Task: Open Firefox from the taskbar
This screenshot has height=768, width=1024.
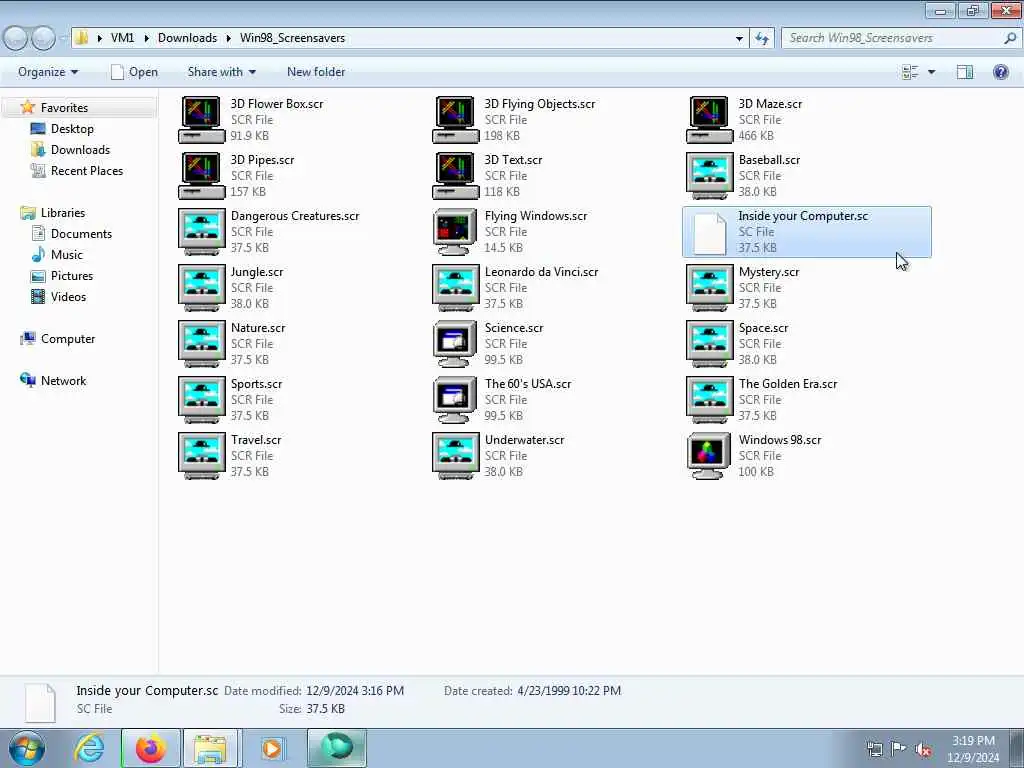Action: [151, 748]
